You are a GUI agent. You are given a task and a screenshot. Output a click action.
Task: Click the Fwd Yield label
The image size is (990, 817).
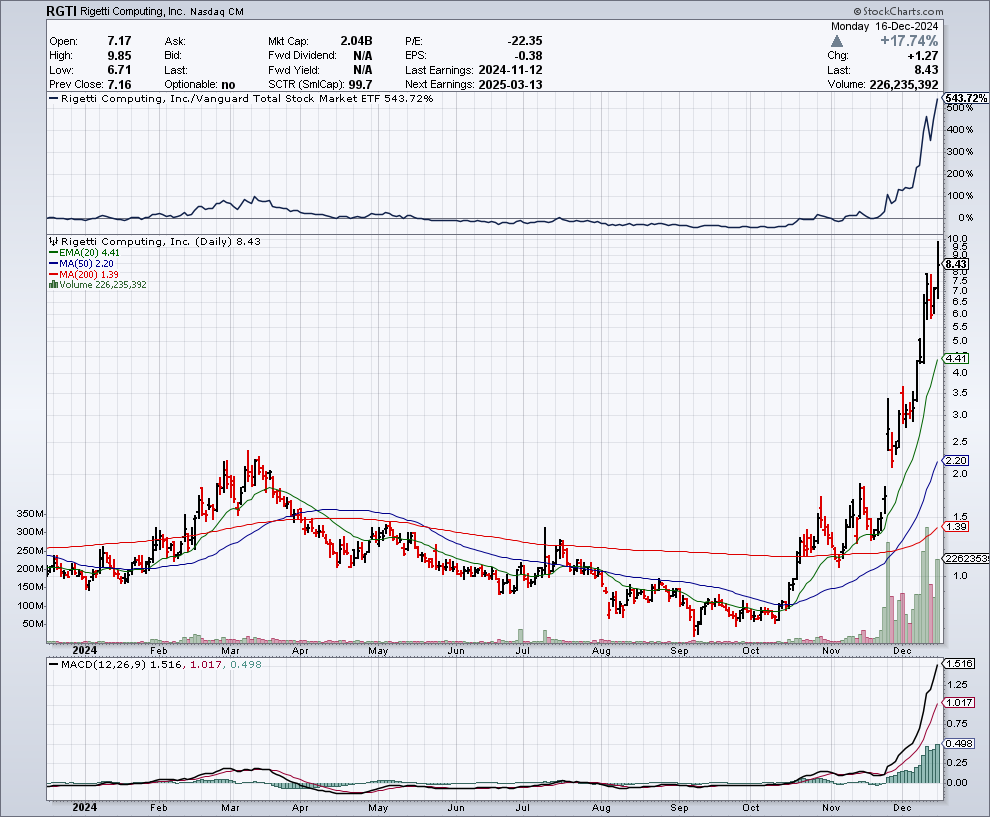pos(294,70)
